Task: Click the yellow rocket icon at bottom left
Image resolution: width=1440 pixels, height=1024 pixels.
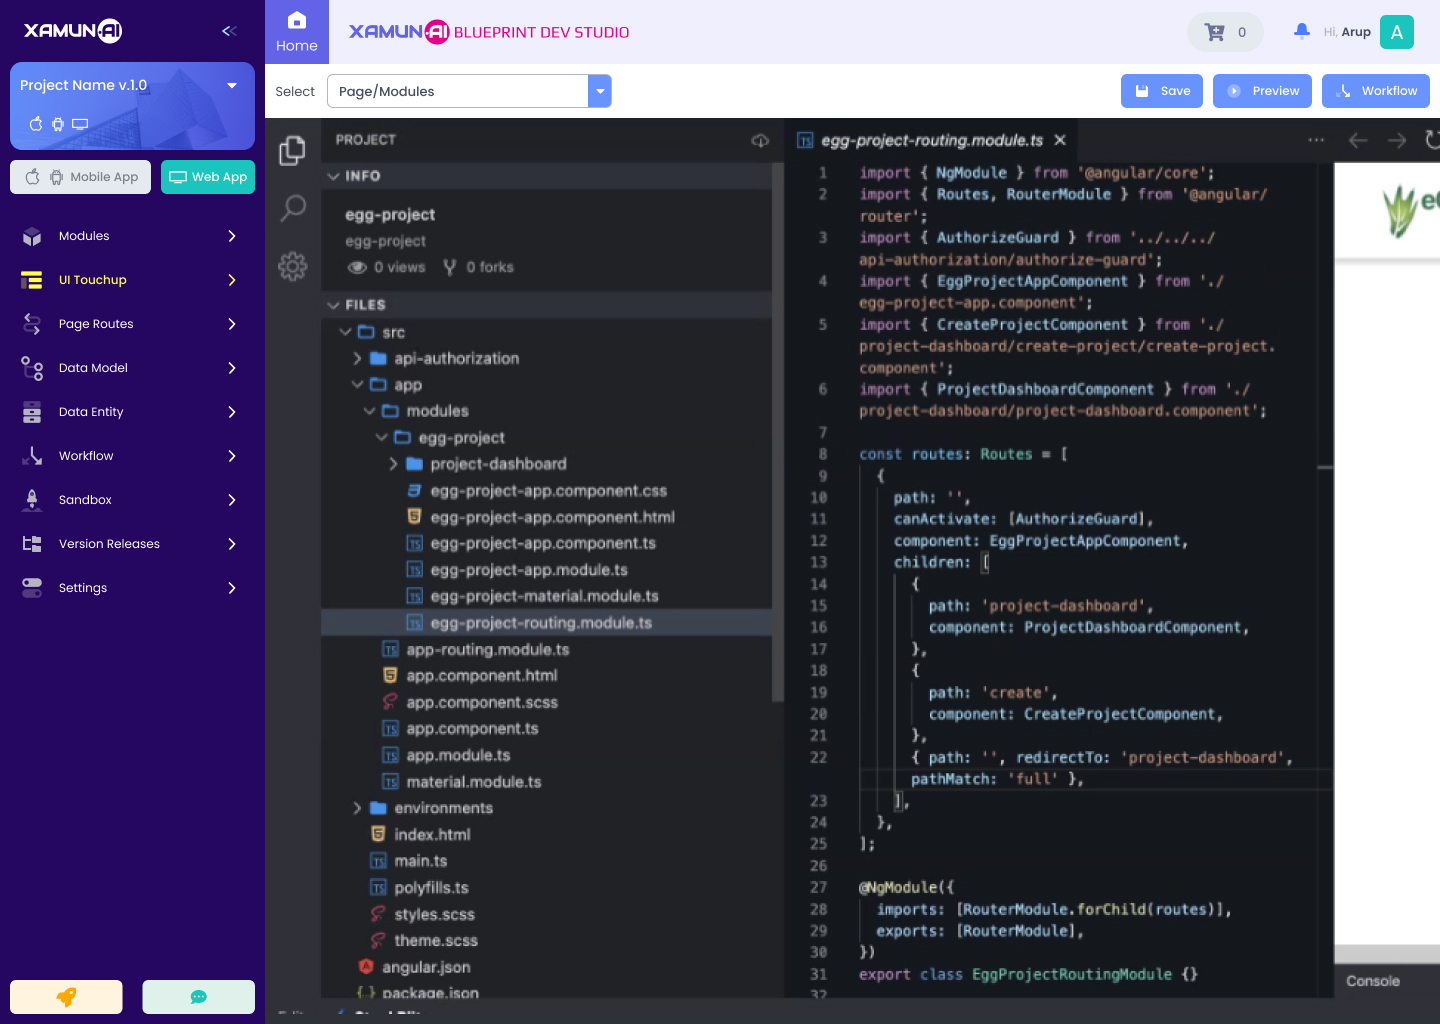Action: click(66, 997)
